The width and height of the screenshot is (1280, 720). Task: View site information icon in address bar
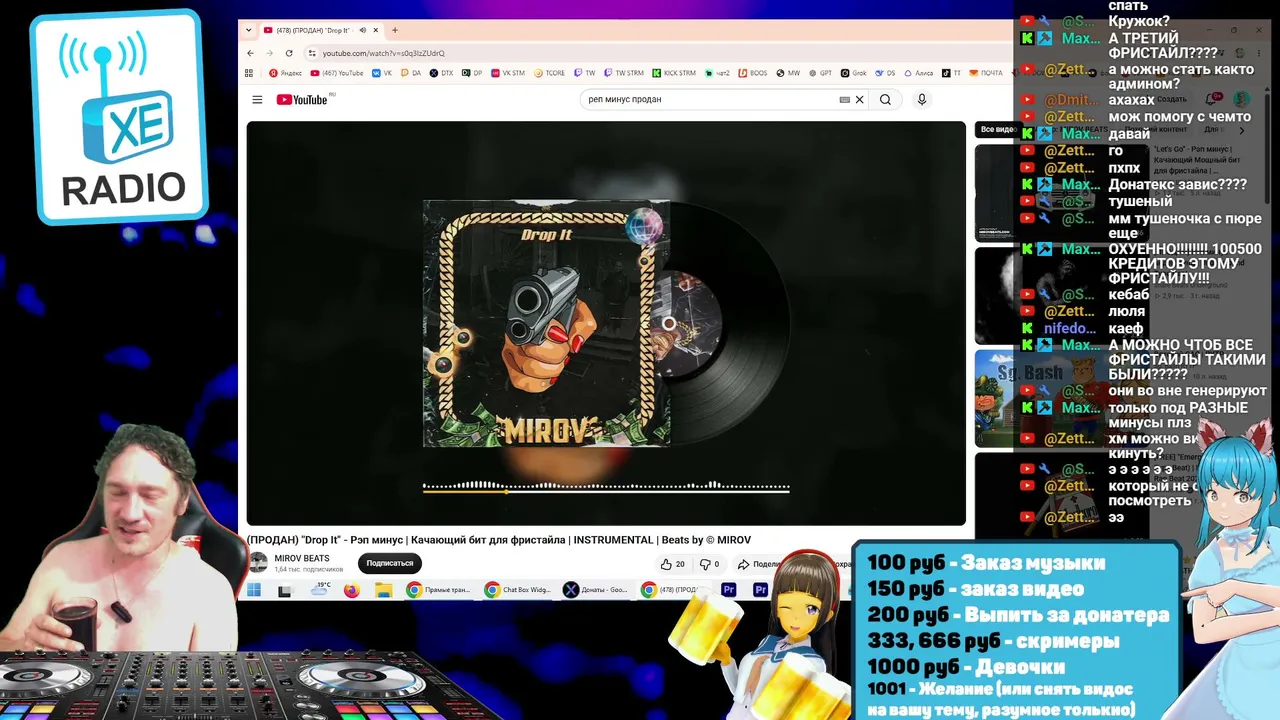coord(312,53)
